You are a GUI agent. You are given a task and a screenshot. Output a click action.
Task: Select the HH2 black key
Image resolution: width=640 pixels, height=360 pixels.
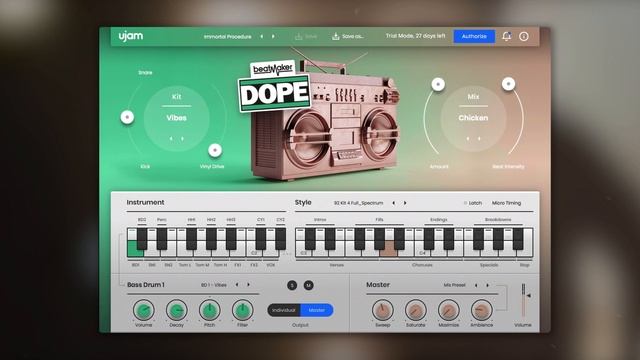[x=211, y=239]
